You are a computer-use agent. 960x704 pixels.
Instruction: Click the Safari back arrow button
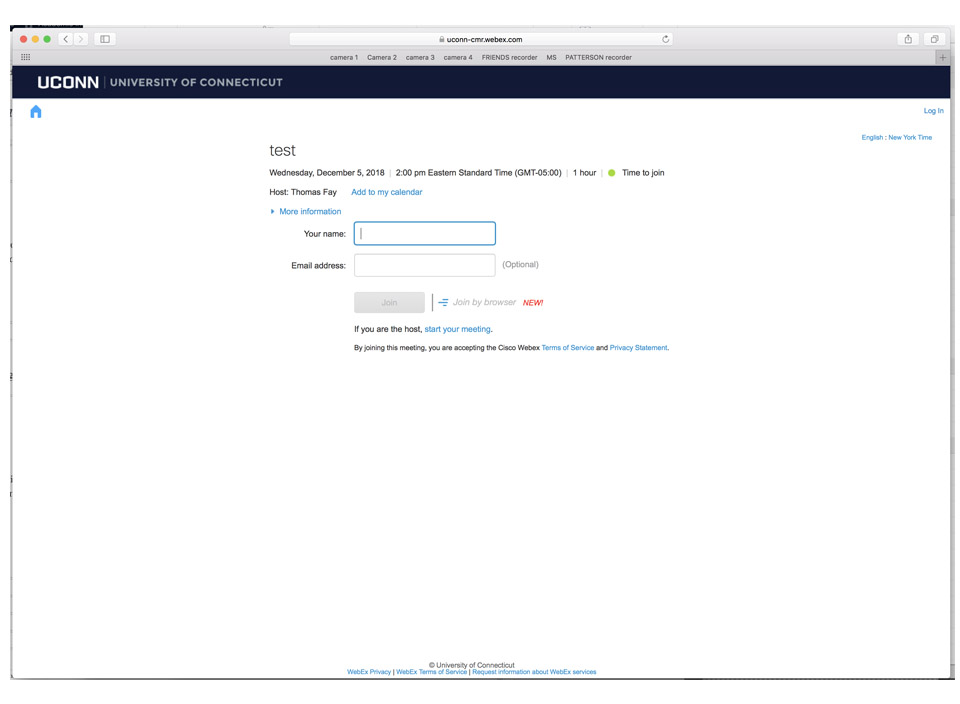(x=66, y=39)
